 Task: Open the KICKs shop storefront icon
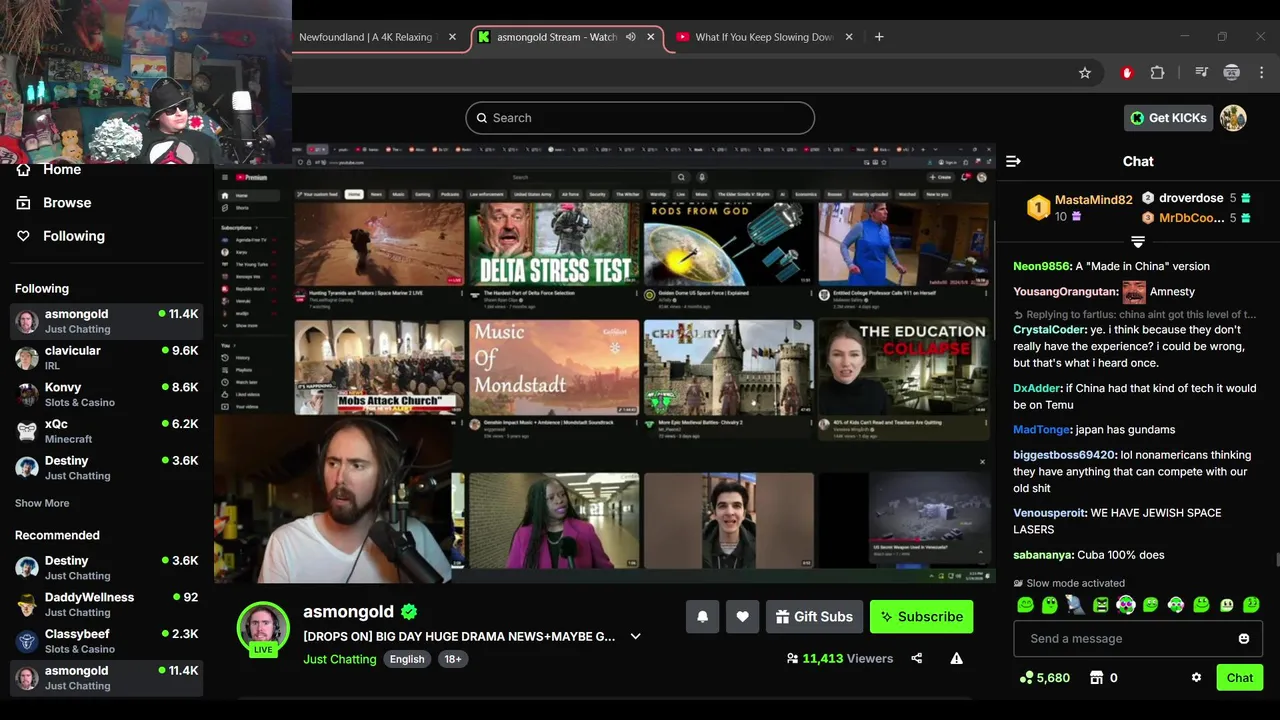[x=1097, y=677]
